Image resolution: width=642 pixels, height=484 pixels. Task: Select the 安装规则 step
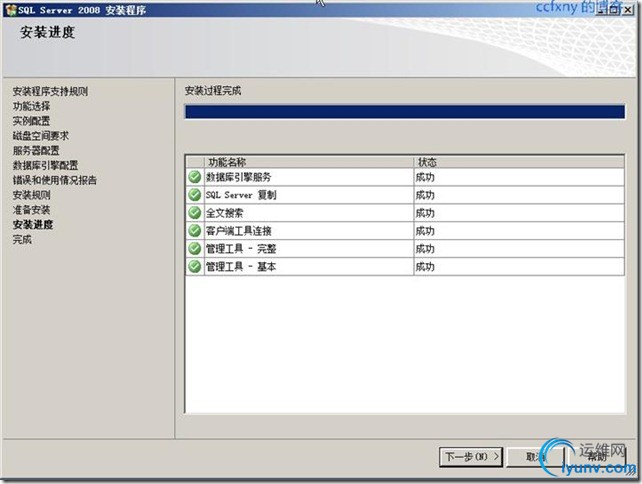[x=32, y=195]
